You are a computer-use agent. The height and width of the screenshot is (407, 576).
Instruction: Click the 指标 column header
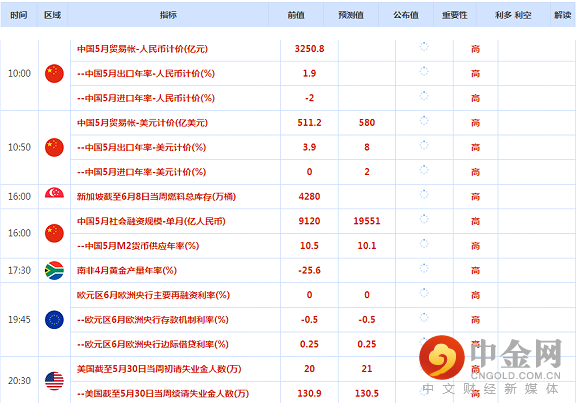pos(168,15)
